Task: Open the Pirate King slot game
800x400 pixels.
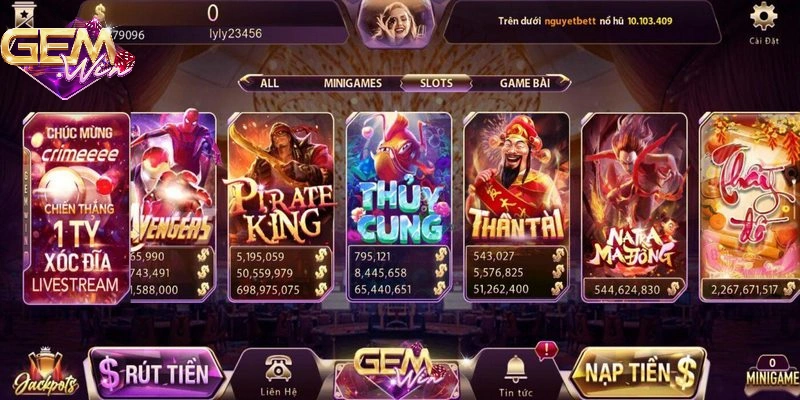Action: [x=281, y=207]
